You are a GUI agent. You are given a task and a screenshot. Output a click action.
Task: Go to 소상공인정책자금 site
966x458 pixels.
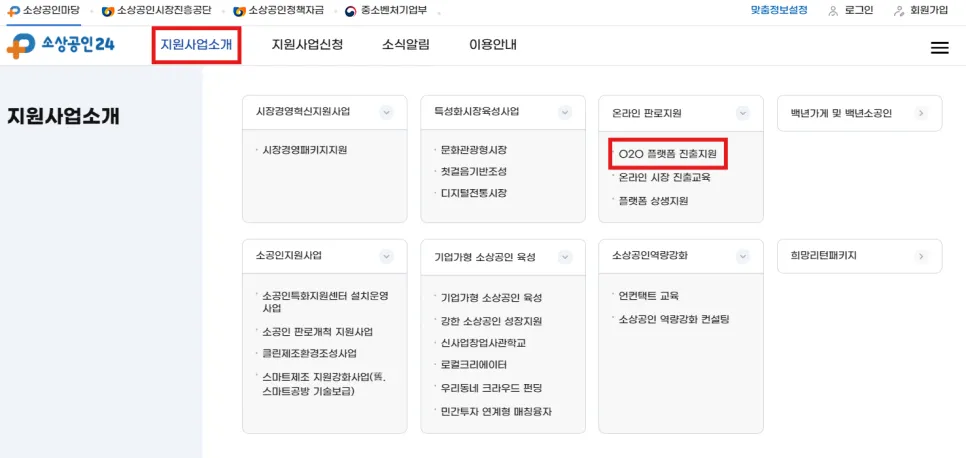click(286, 11)
